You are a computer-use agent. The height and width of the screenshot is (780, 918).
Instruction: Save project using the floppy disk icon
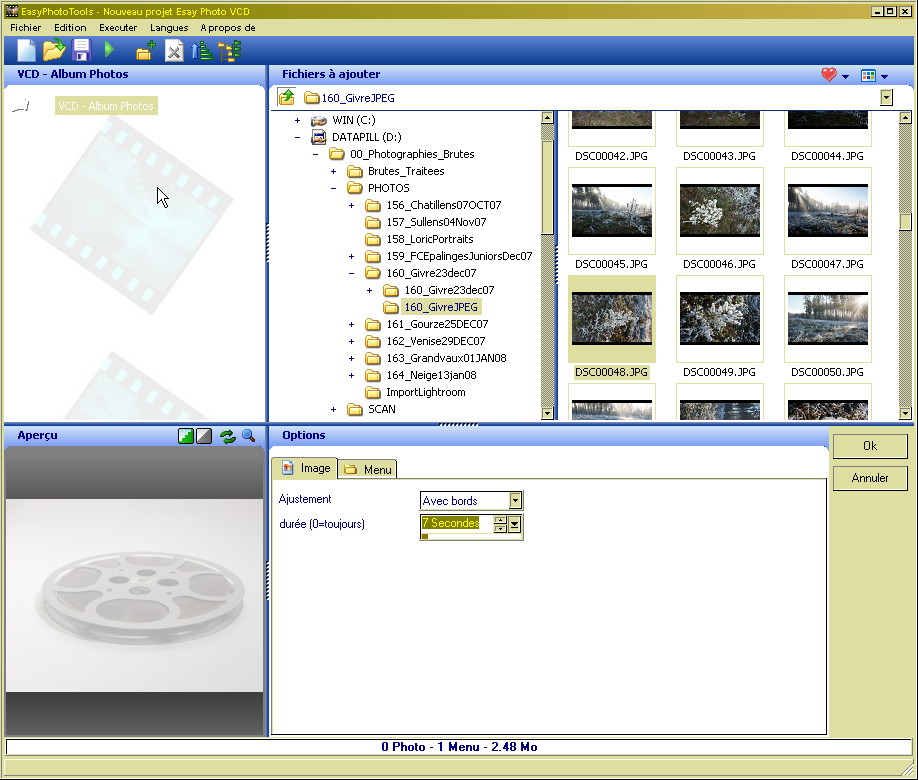tap(81, 51)
